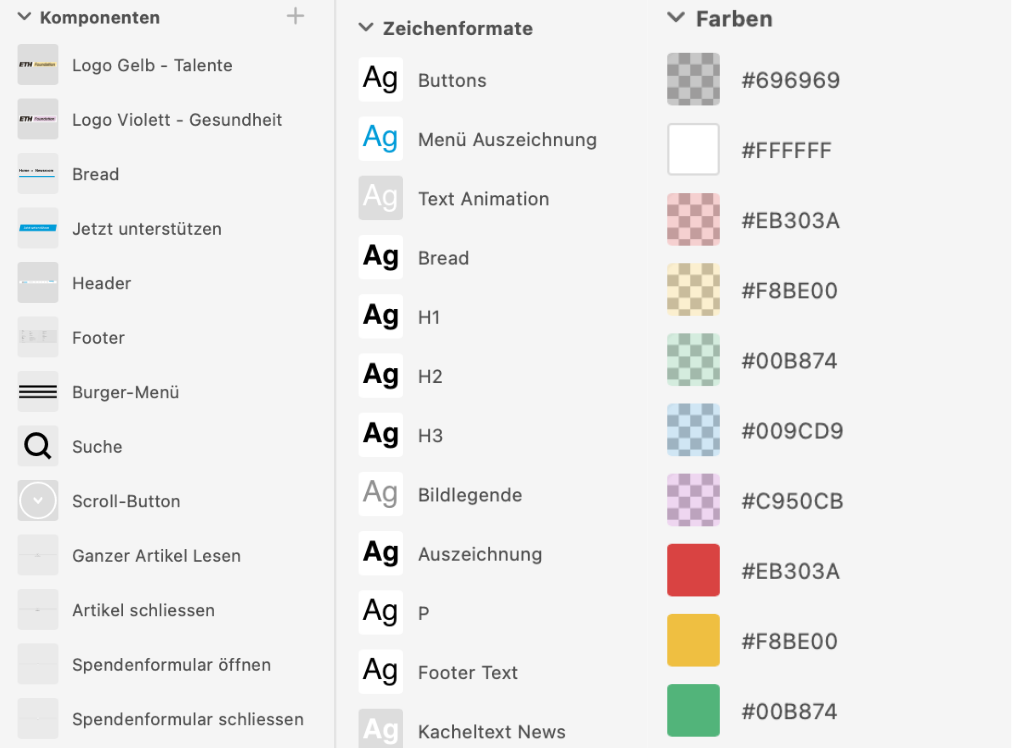The image size is (1018, 748).
Task: Select the Spendenformular öffnen component
Action: pyautogui.click(x=171, y=665)
